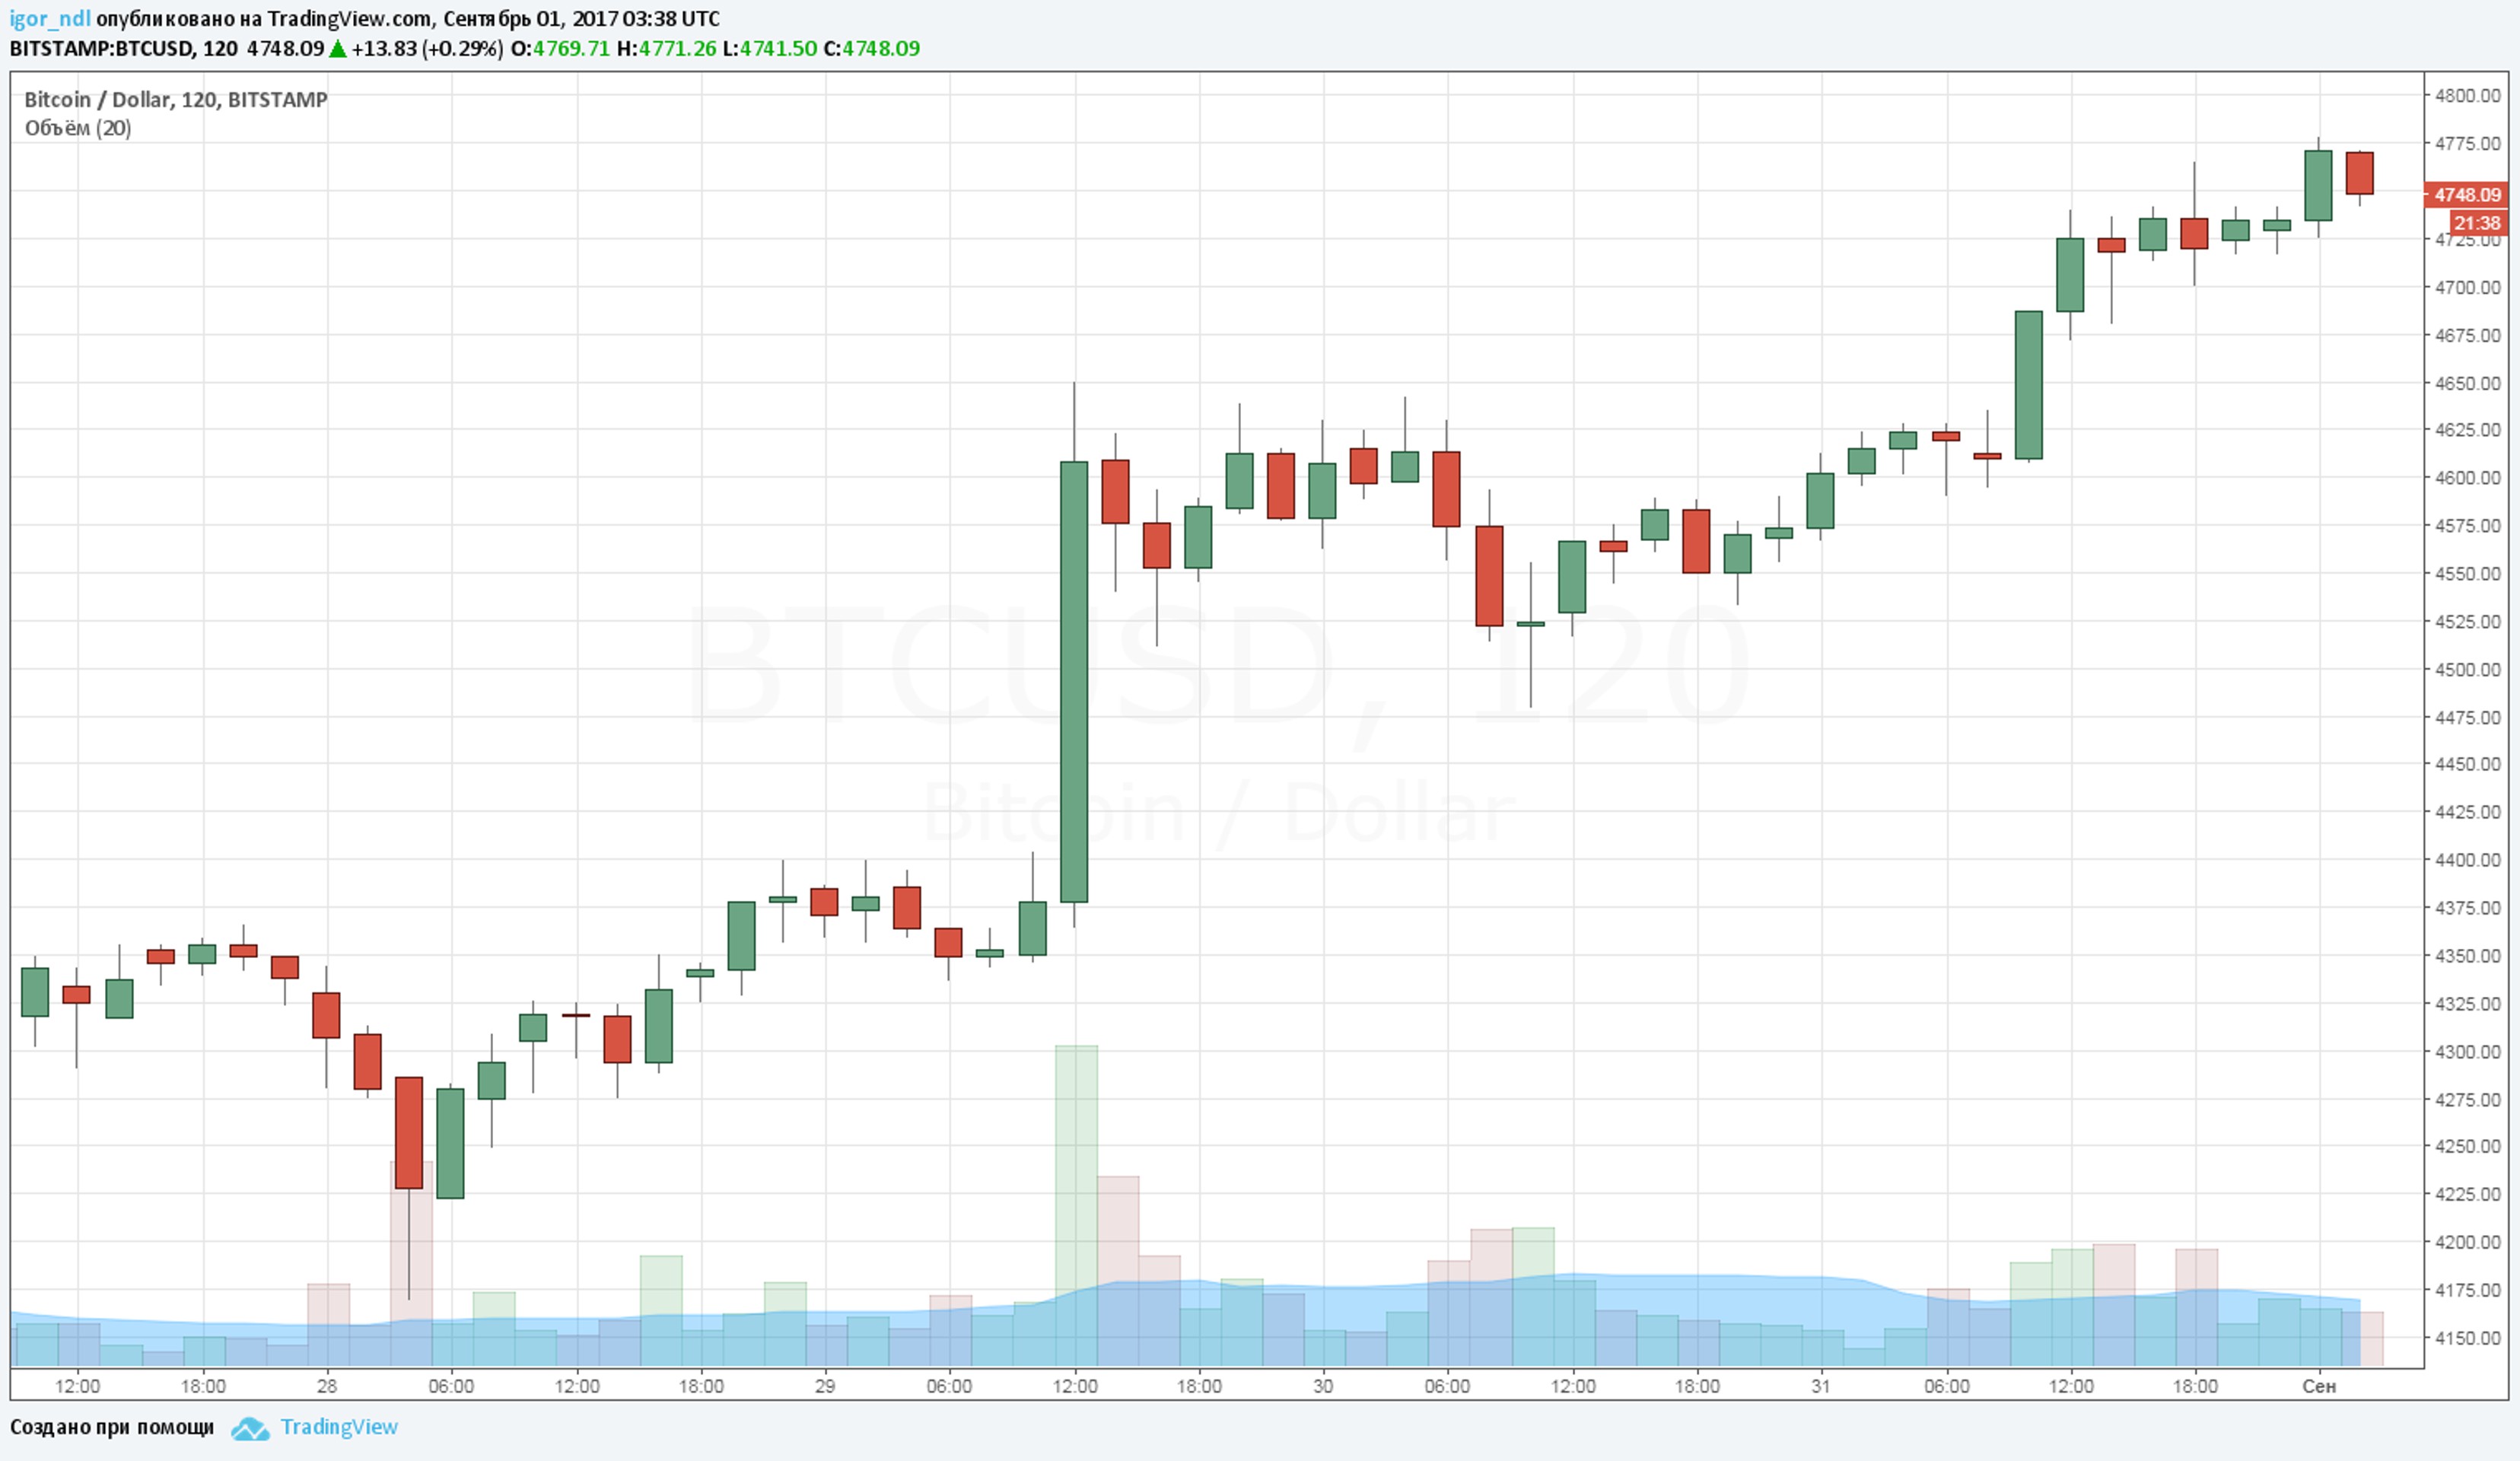Click the red 4748.09 current price label
This screenshot has height=1461, width=2520.
[x=2467, y=195]
